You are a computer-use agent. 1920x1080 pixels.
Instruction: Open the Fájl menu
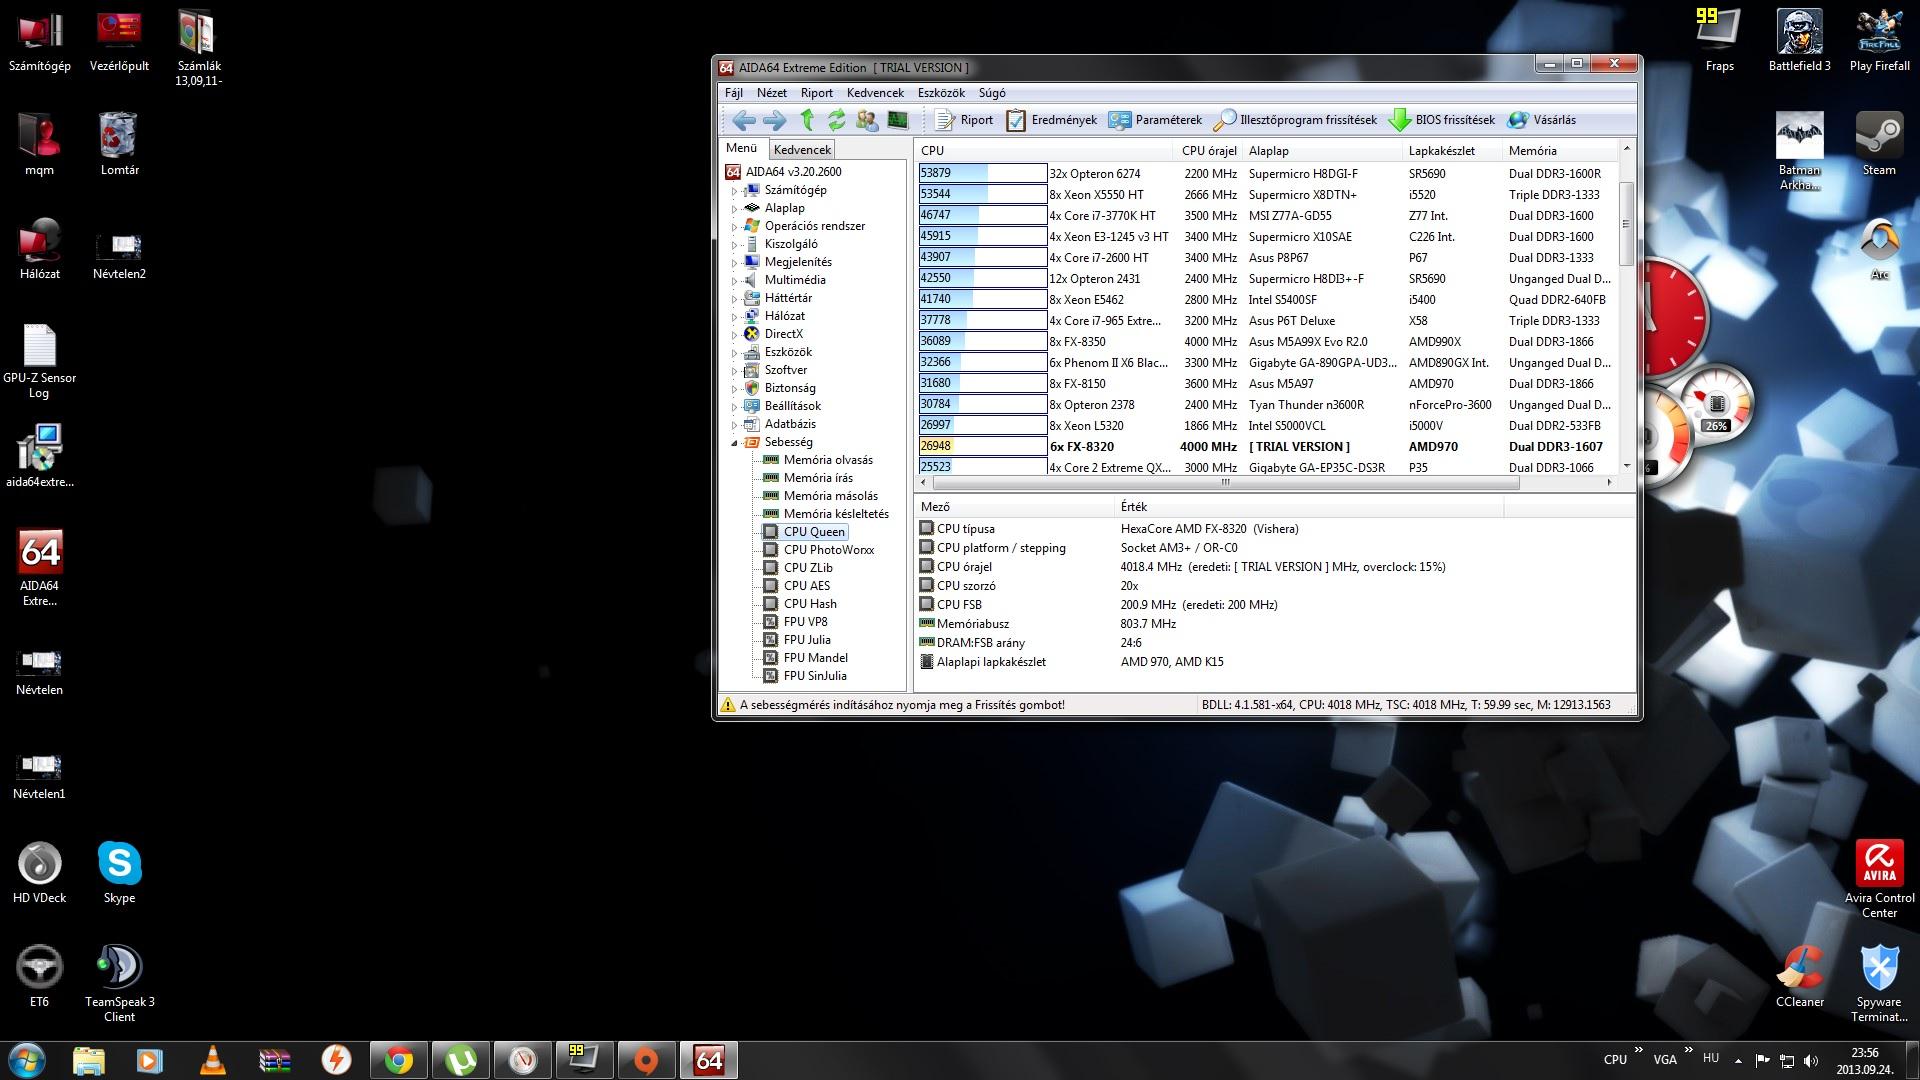click(733, 93)
